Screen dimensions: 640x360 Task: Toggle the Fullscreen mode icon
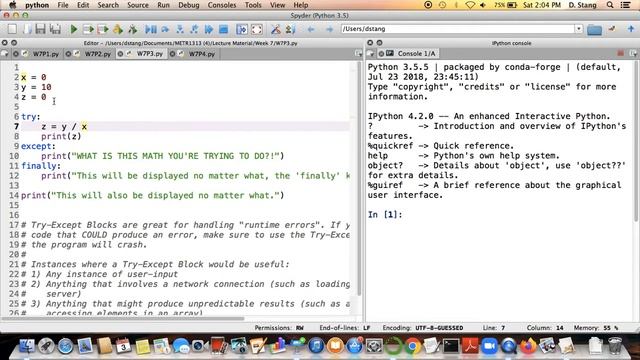tap(257, 29)
